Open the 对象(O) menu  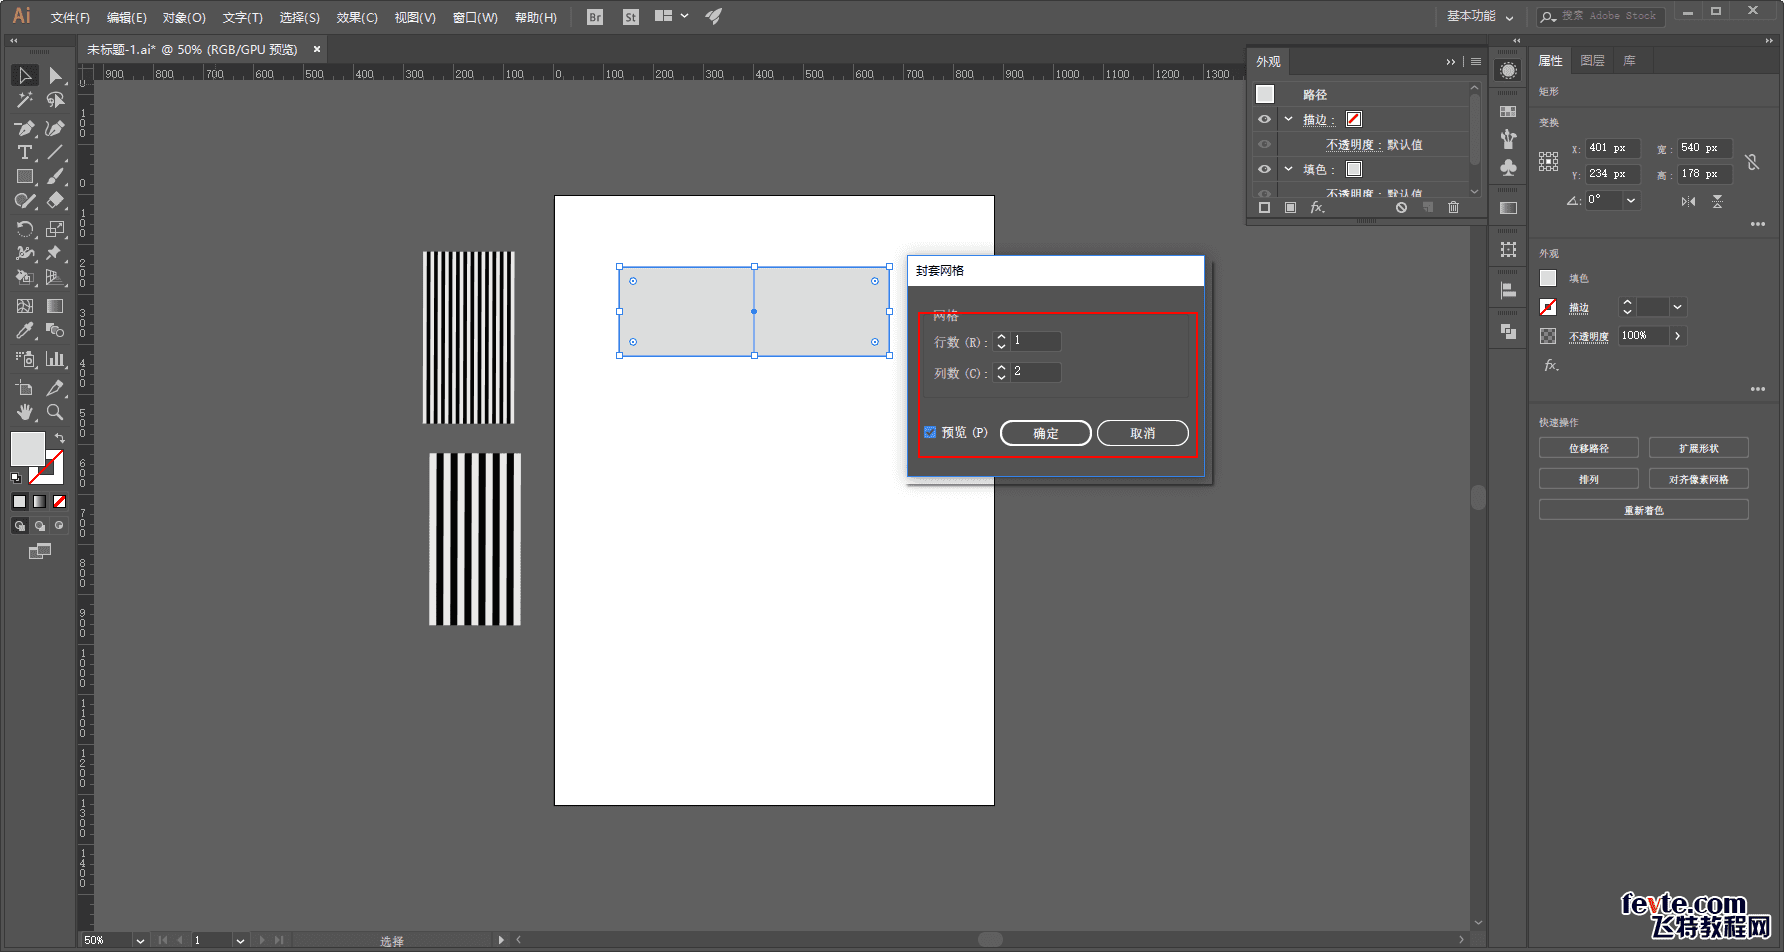(x=184, y=17)
